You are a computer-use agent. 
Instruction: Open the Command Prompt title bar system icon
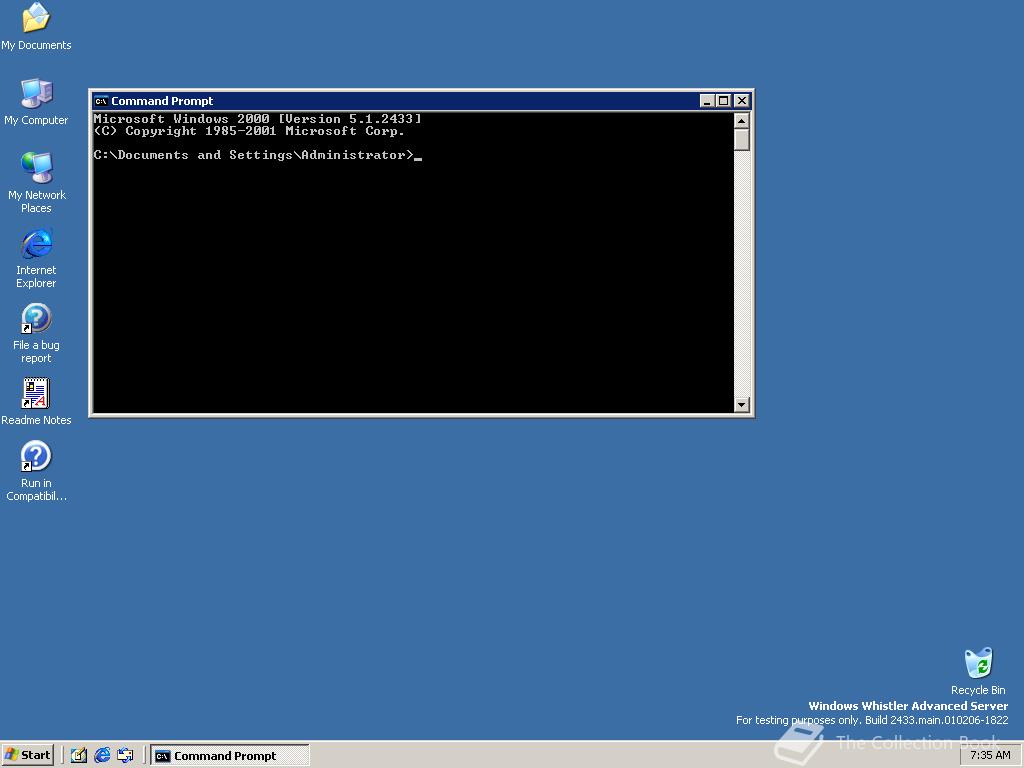pyautogui.click(x=101, y=101)
